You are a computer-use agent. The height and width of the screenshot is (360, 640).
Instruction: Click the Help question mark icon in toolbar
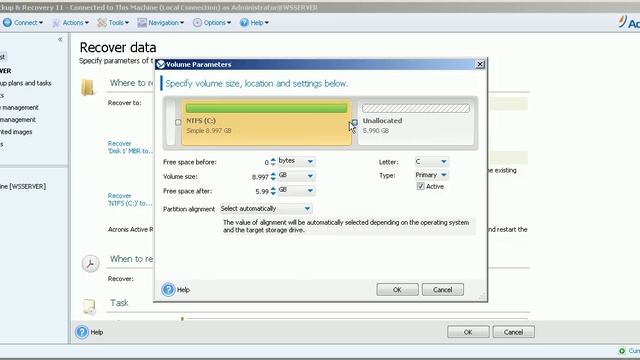pyautogui.click(x=244, y=23)
